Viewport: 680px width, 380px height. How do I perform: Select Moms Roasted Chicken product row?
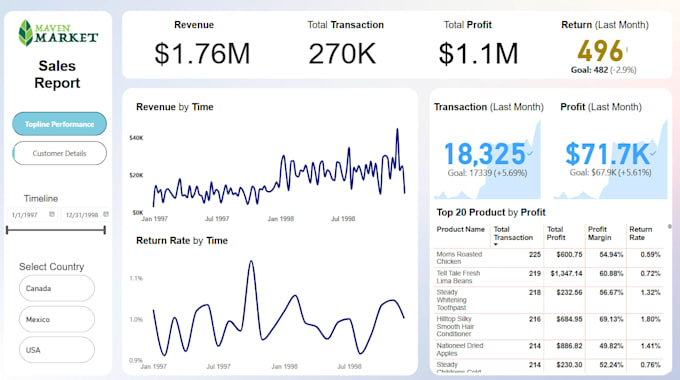tap(549, 258)
